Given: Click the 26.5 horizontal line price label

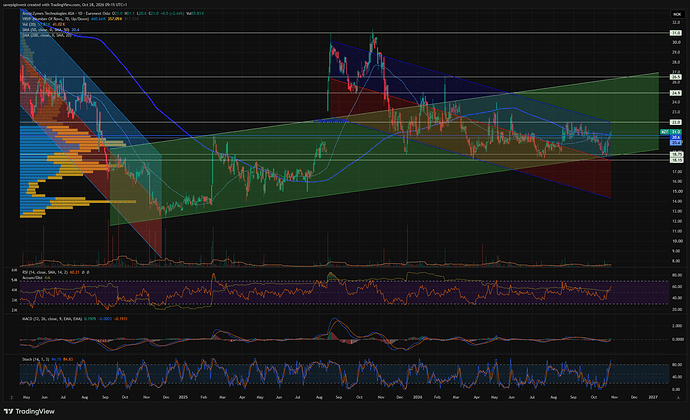Looking at the screenshot, I should tap(675, 77).
